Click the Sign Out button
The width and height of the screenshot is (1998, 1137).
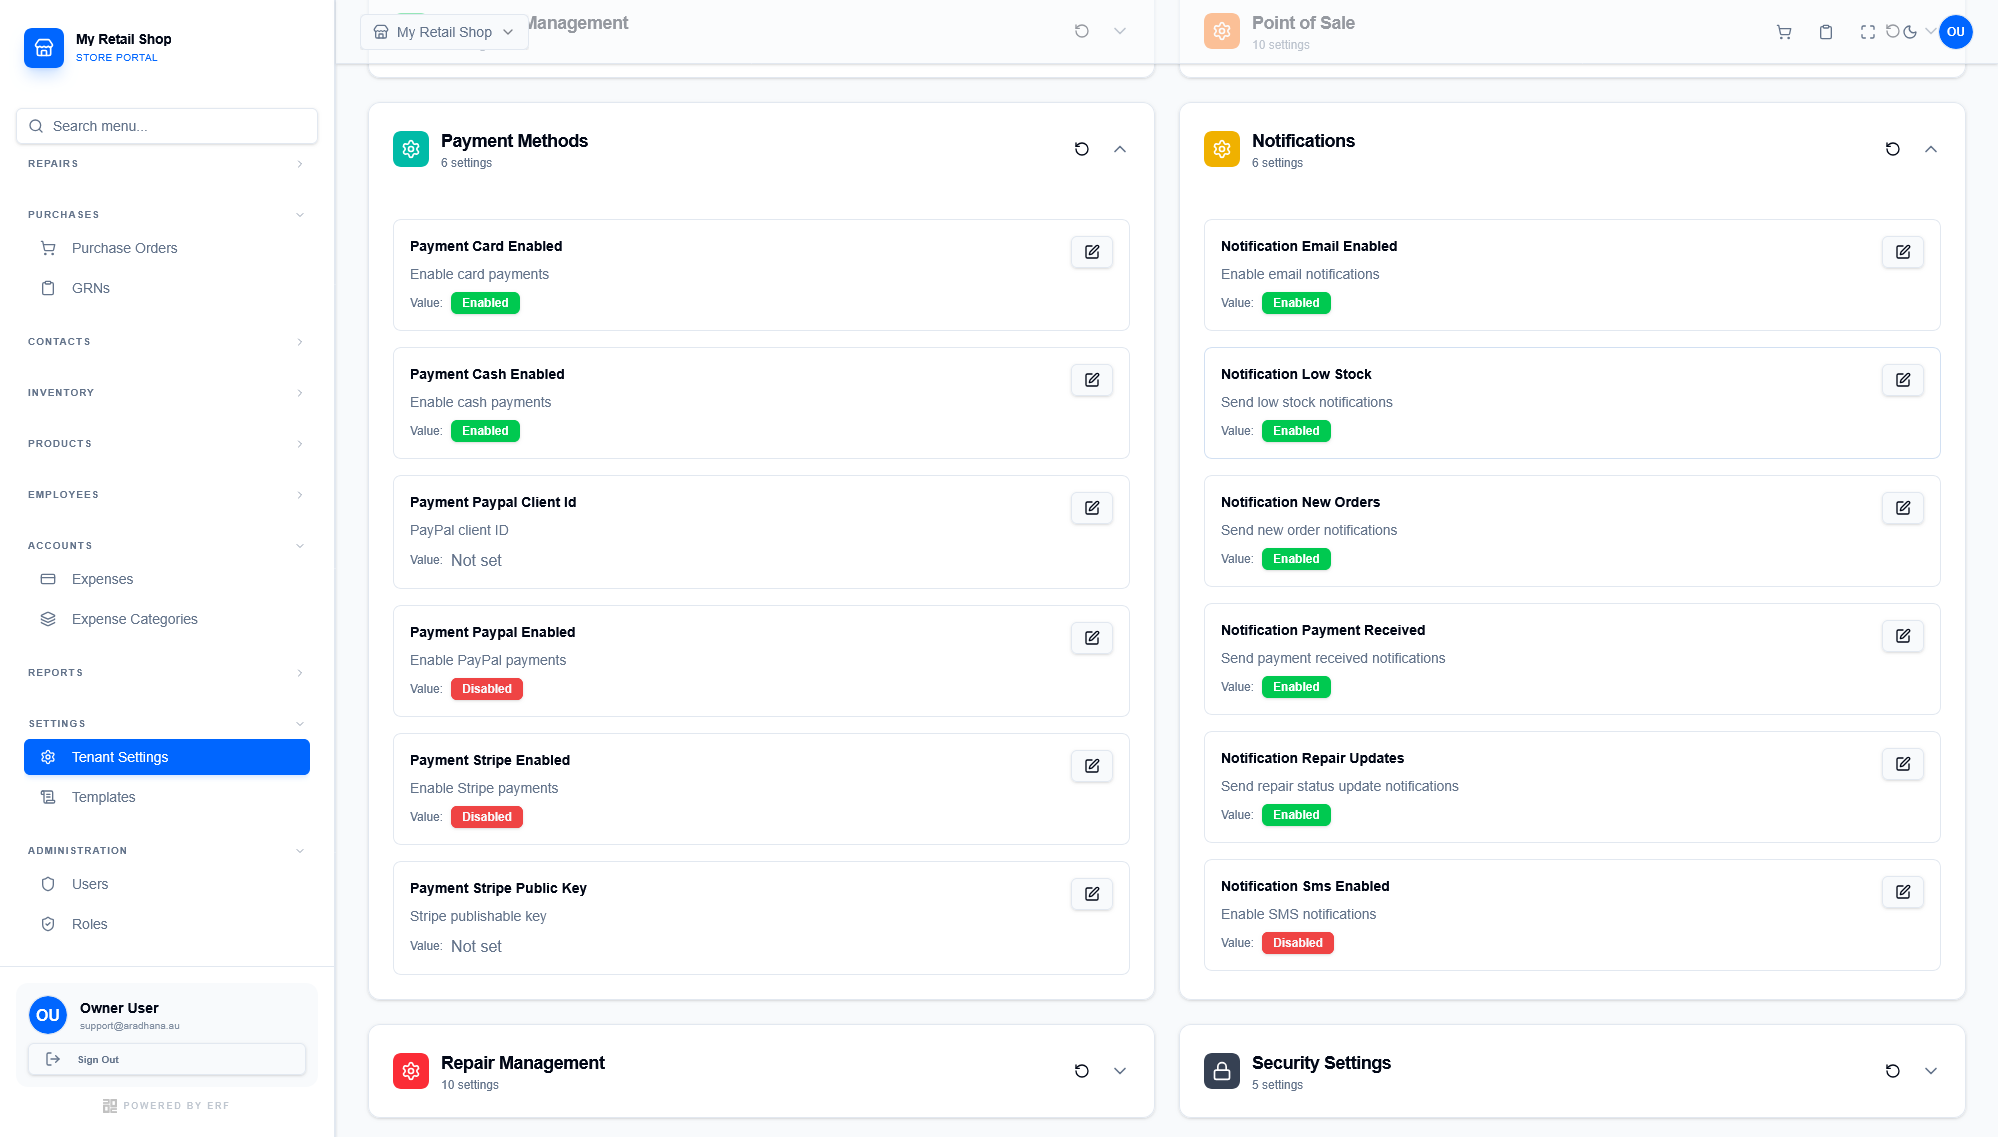[167, 1059]
